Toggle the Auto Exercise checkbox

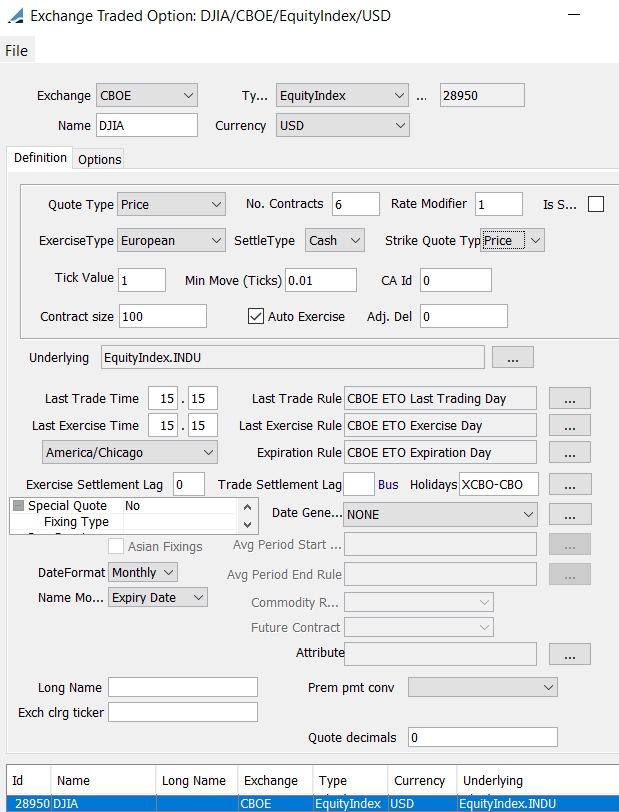[x=256, y=316]
